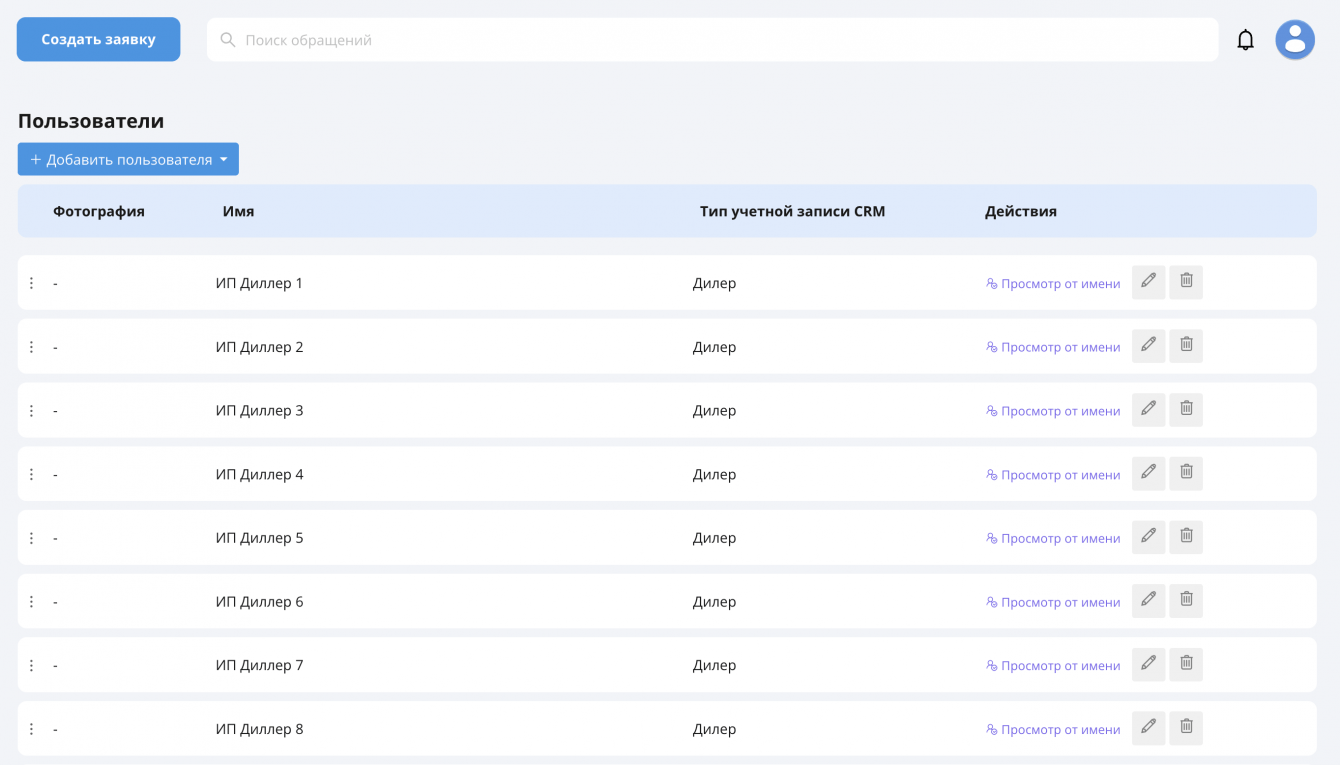Click the Создать заявку button
The width and height of the screenshot is (1340, 765).
tap(98, 39)
